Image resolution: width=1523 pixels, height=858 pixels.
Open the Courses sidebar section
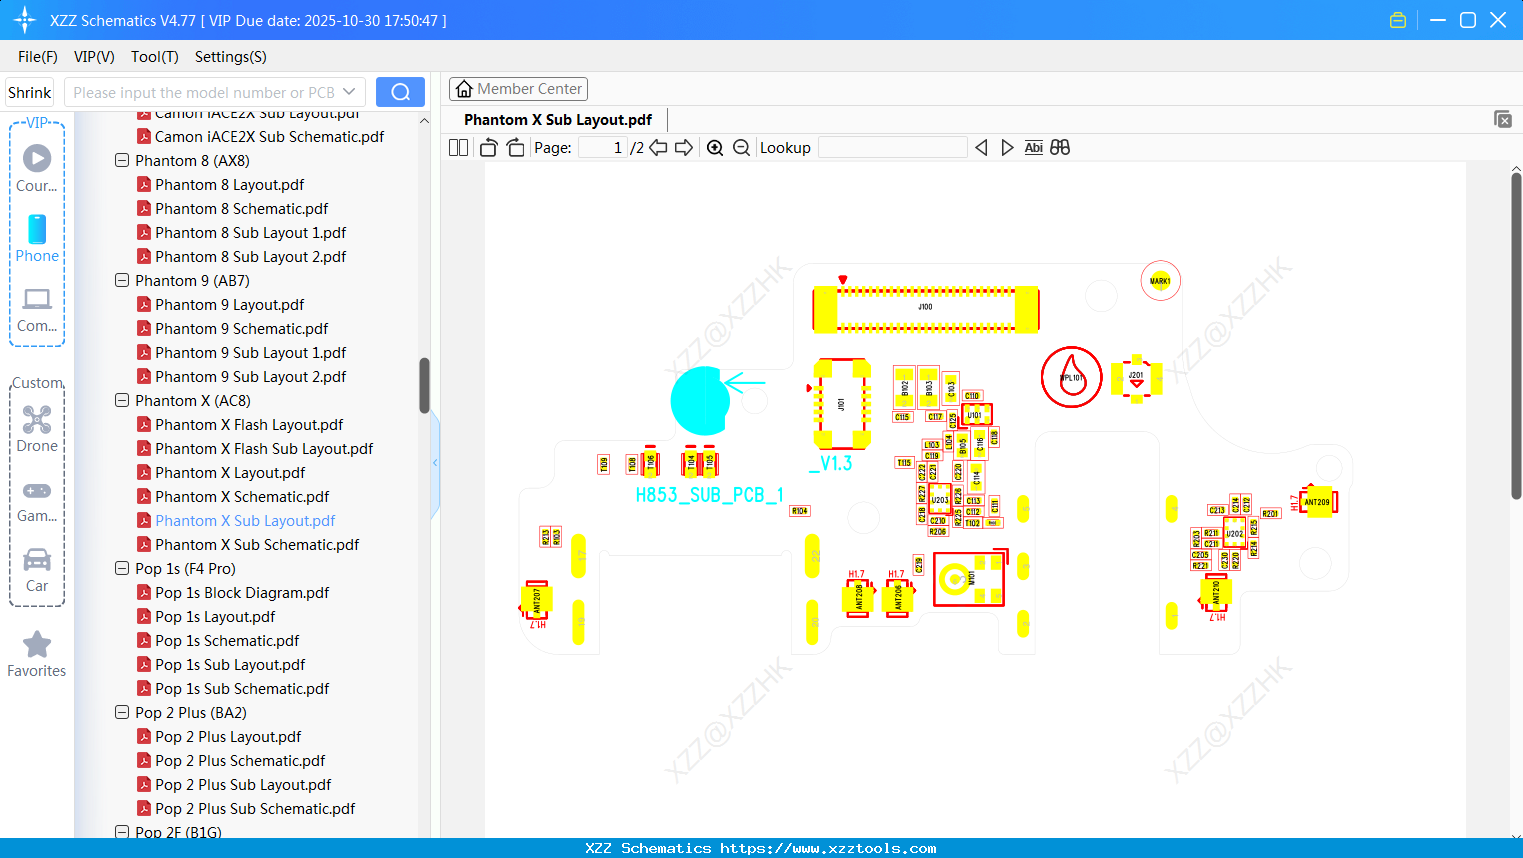(x=37, y=168)
